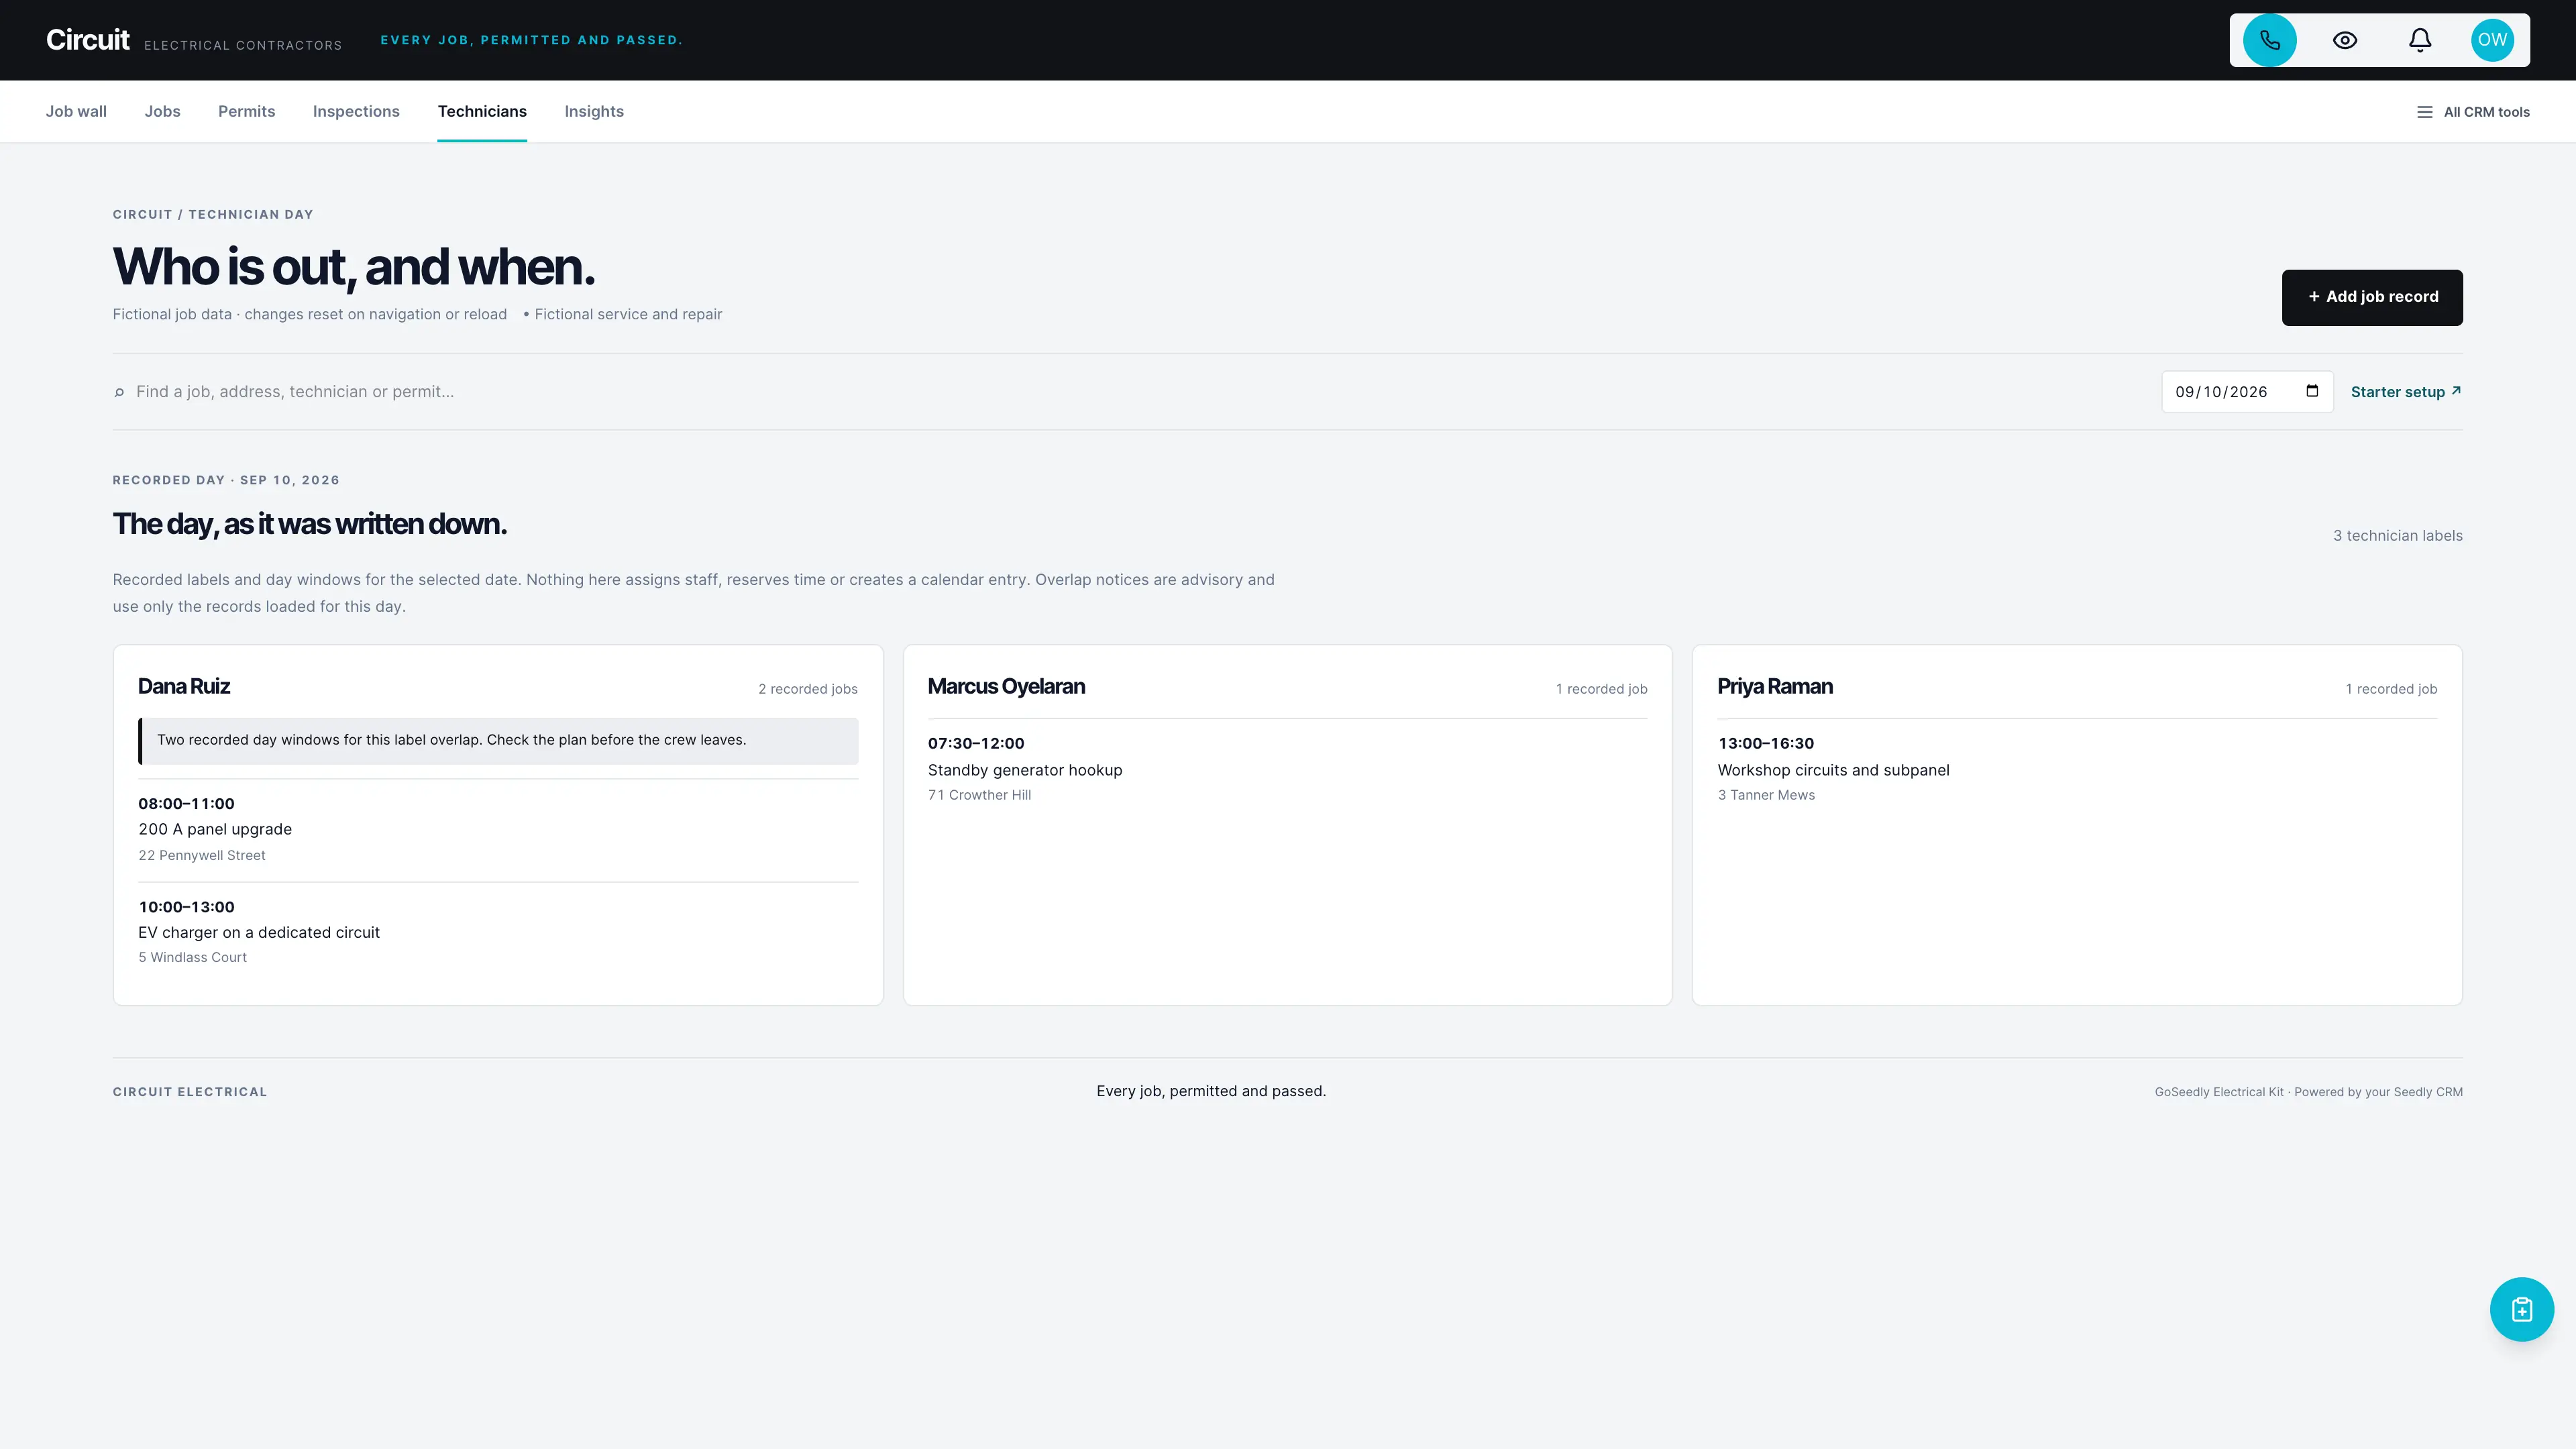Switch to the Jobs tab
The width and height of the screenshot is (2576, 1449).
click(162, 111)
